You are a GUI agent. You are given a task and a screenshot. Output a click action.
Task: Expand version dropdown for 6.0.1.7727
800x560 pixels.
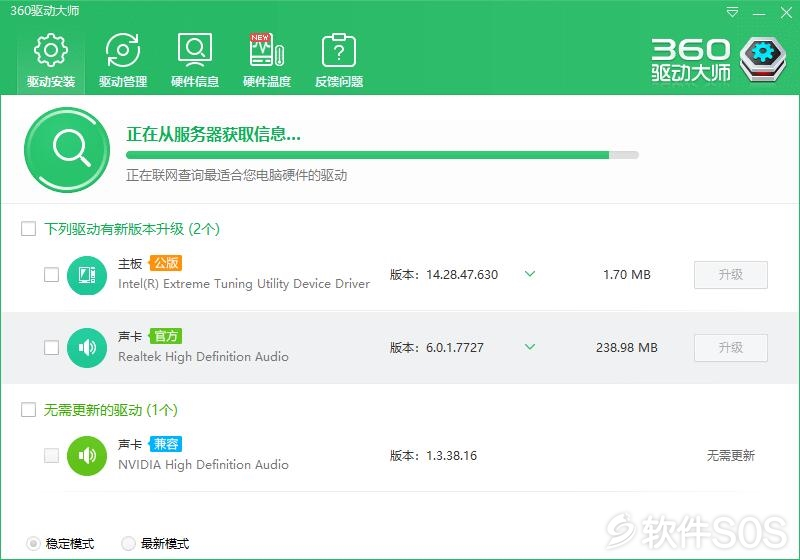pyautogui.click(x=530, y=347)
